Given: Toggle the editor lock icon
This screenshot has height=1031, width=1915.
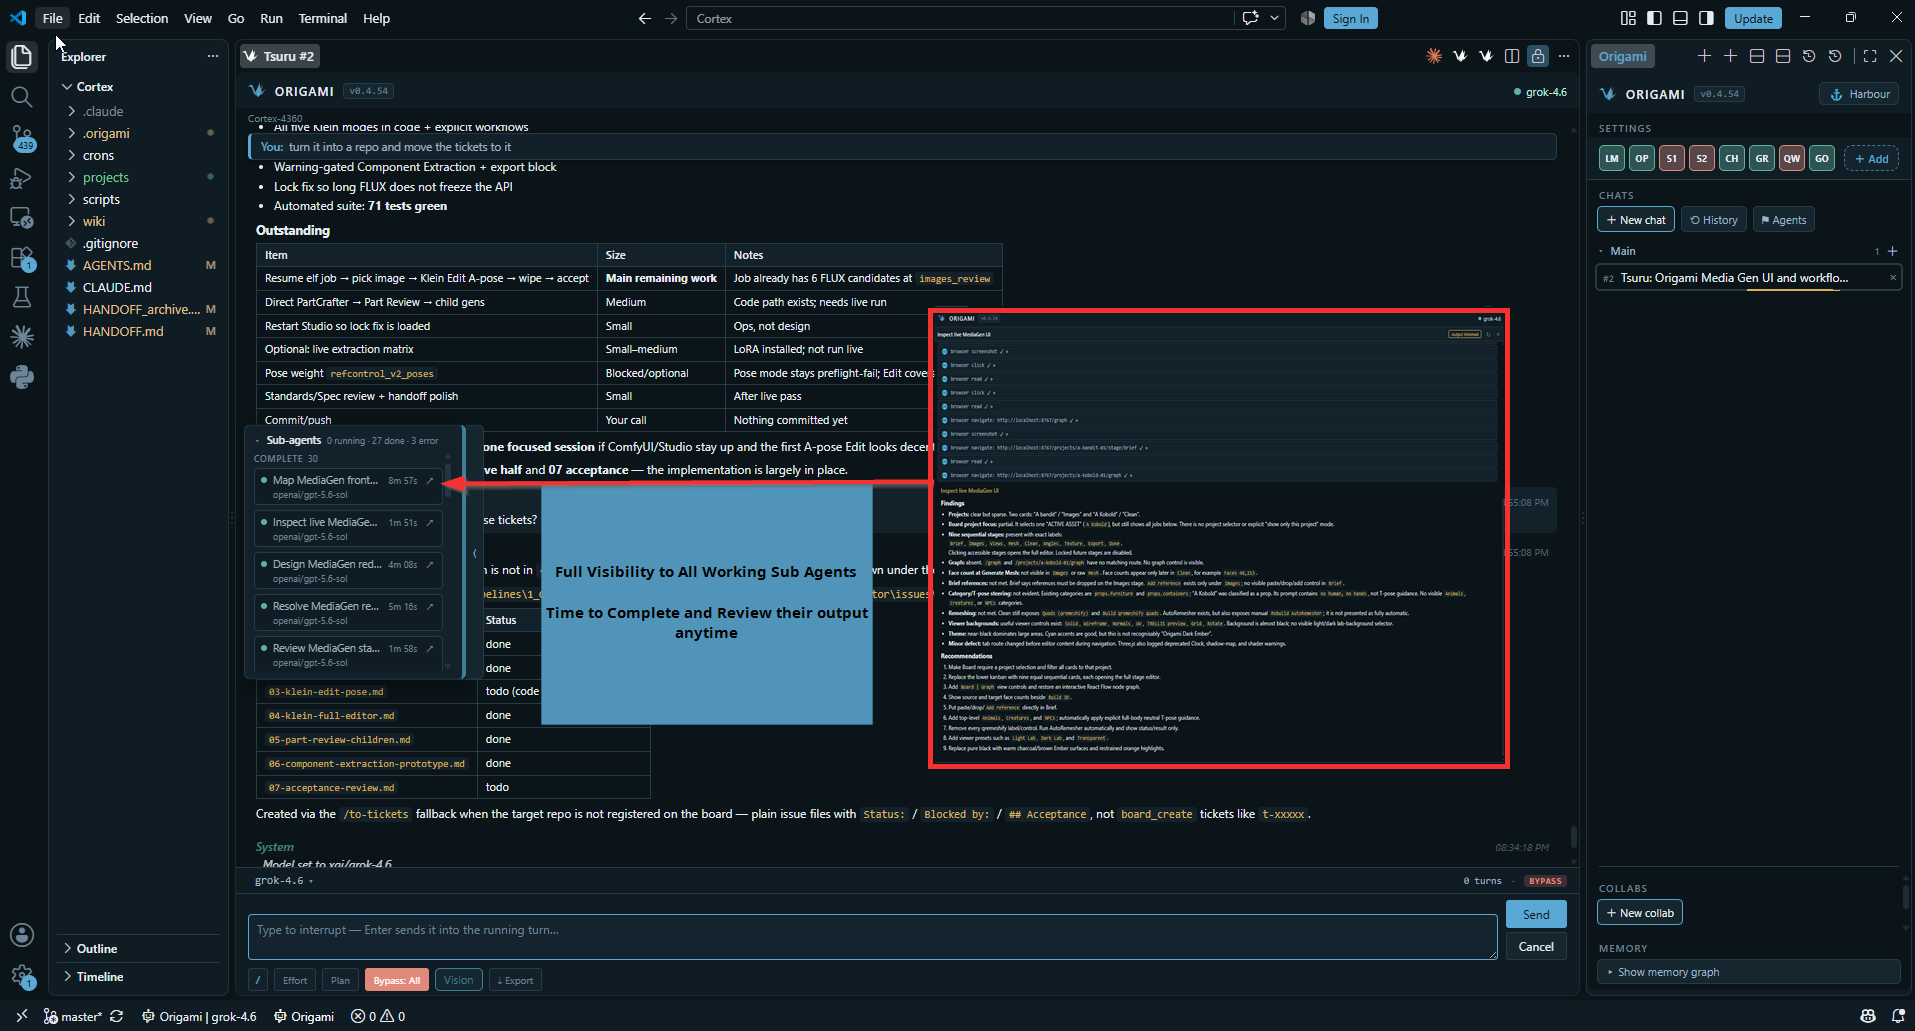Looking at the screenshot, I should 1538,56.
